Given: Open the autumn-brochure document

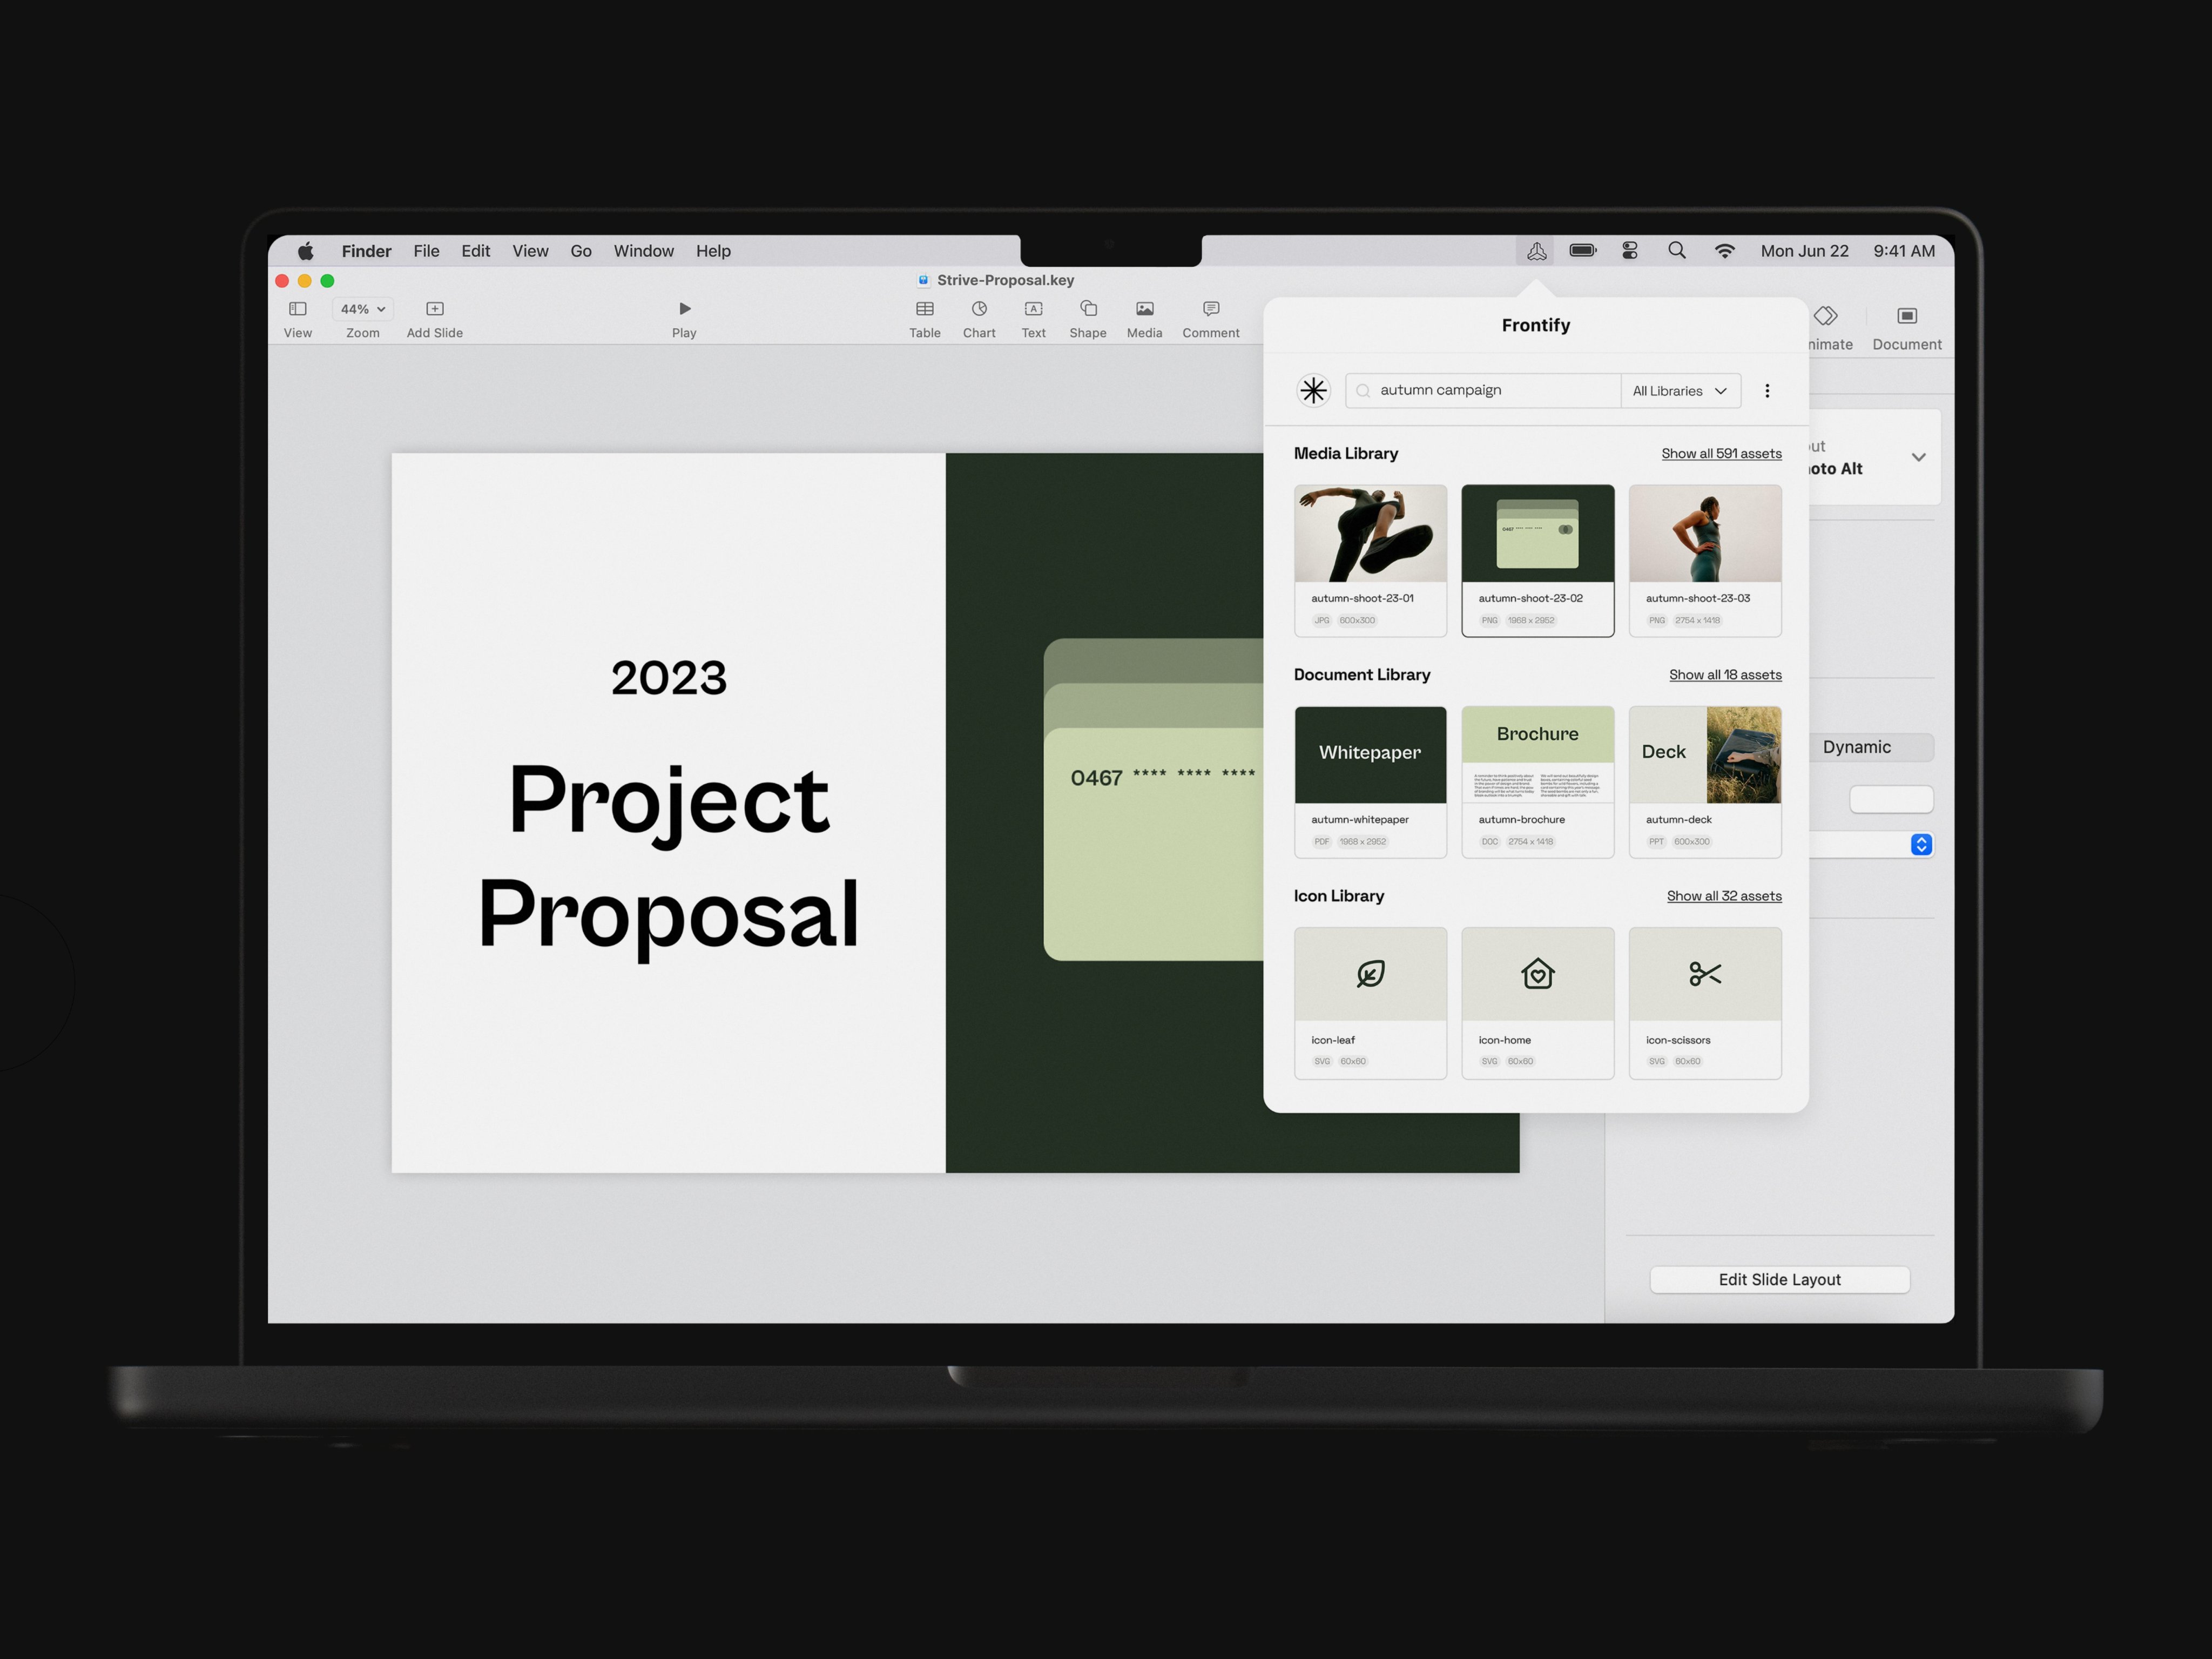Looking at the screenshot, I should click(x=1538, y=782).
